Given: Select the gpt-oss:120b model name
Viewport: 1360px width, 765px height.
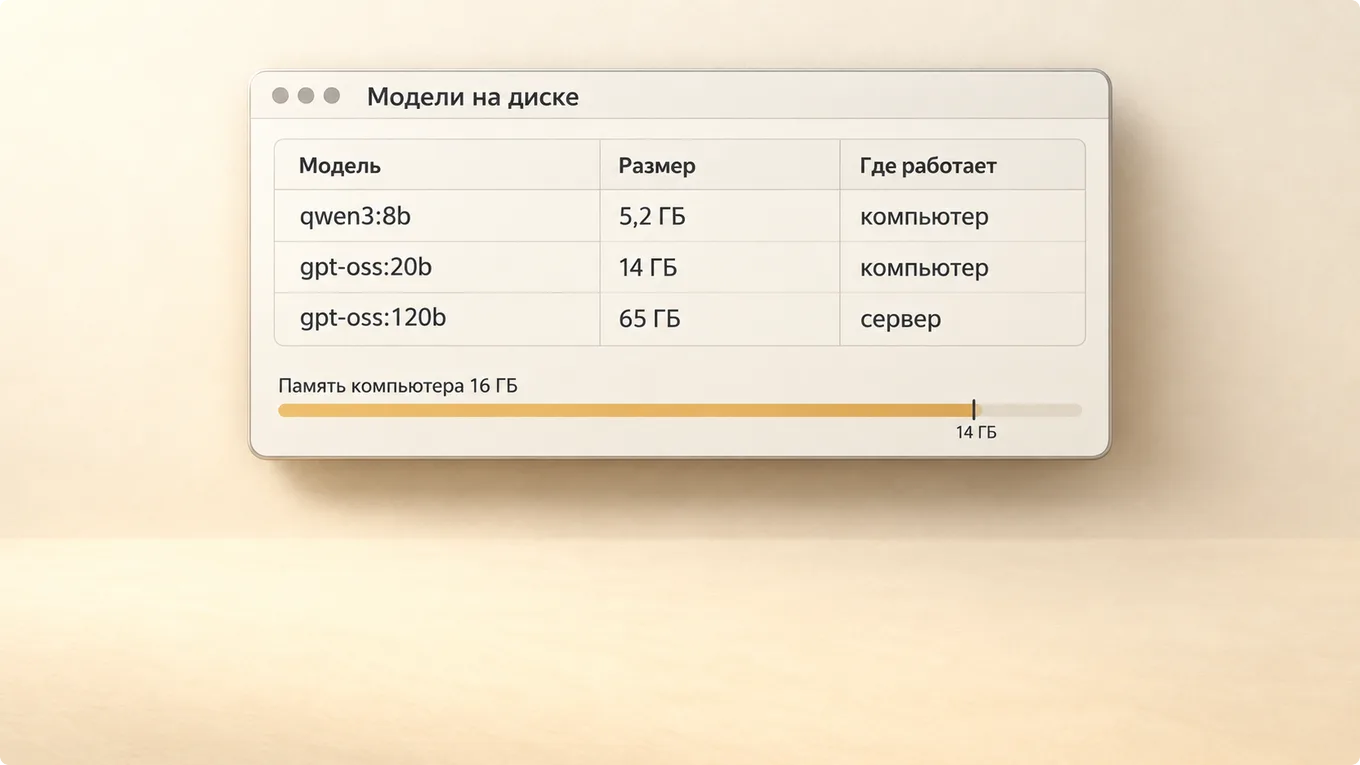Looking at the screenshot, I should (373, 318).
